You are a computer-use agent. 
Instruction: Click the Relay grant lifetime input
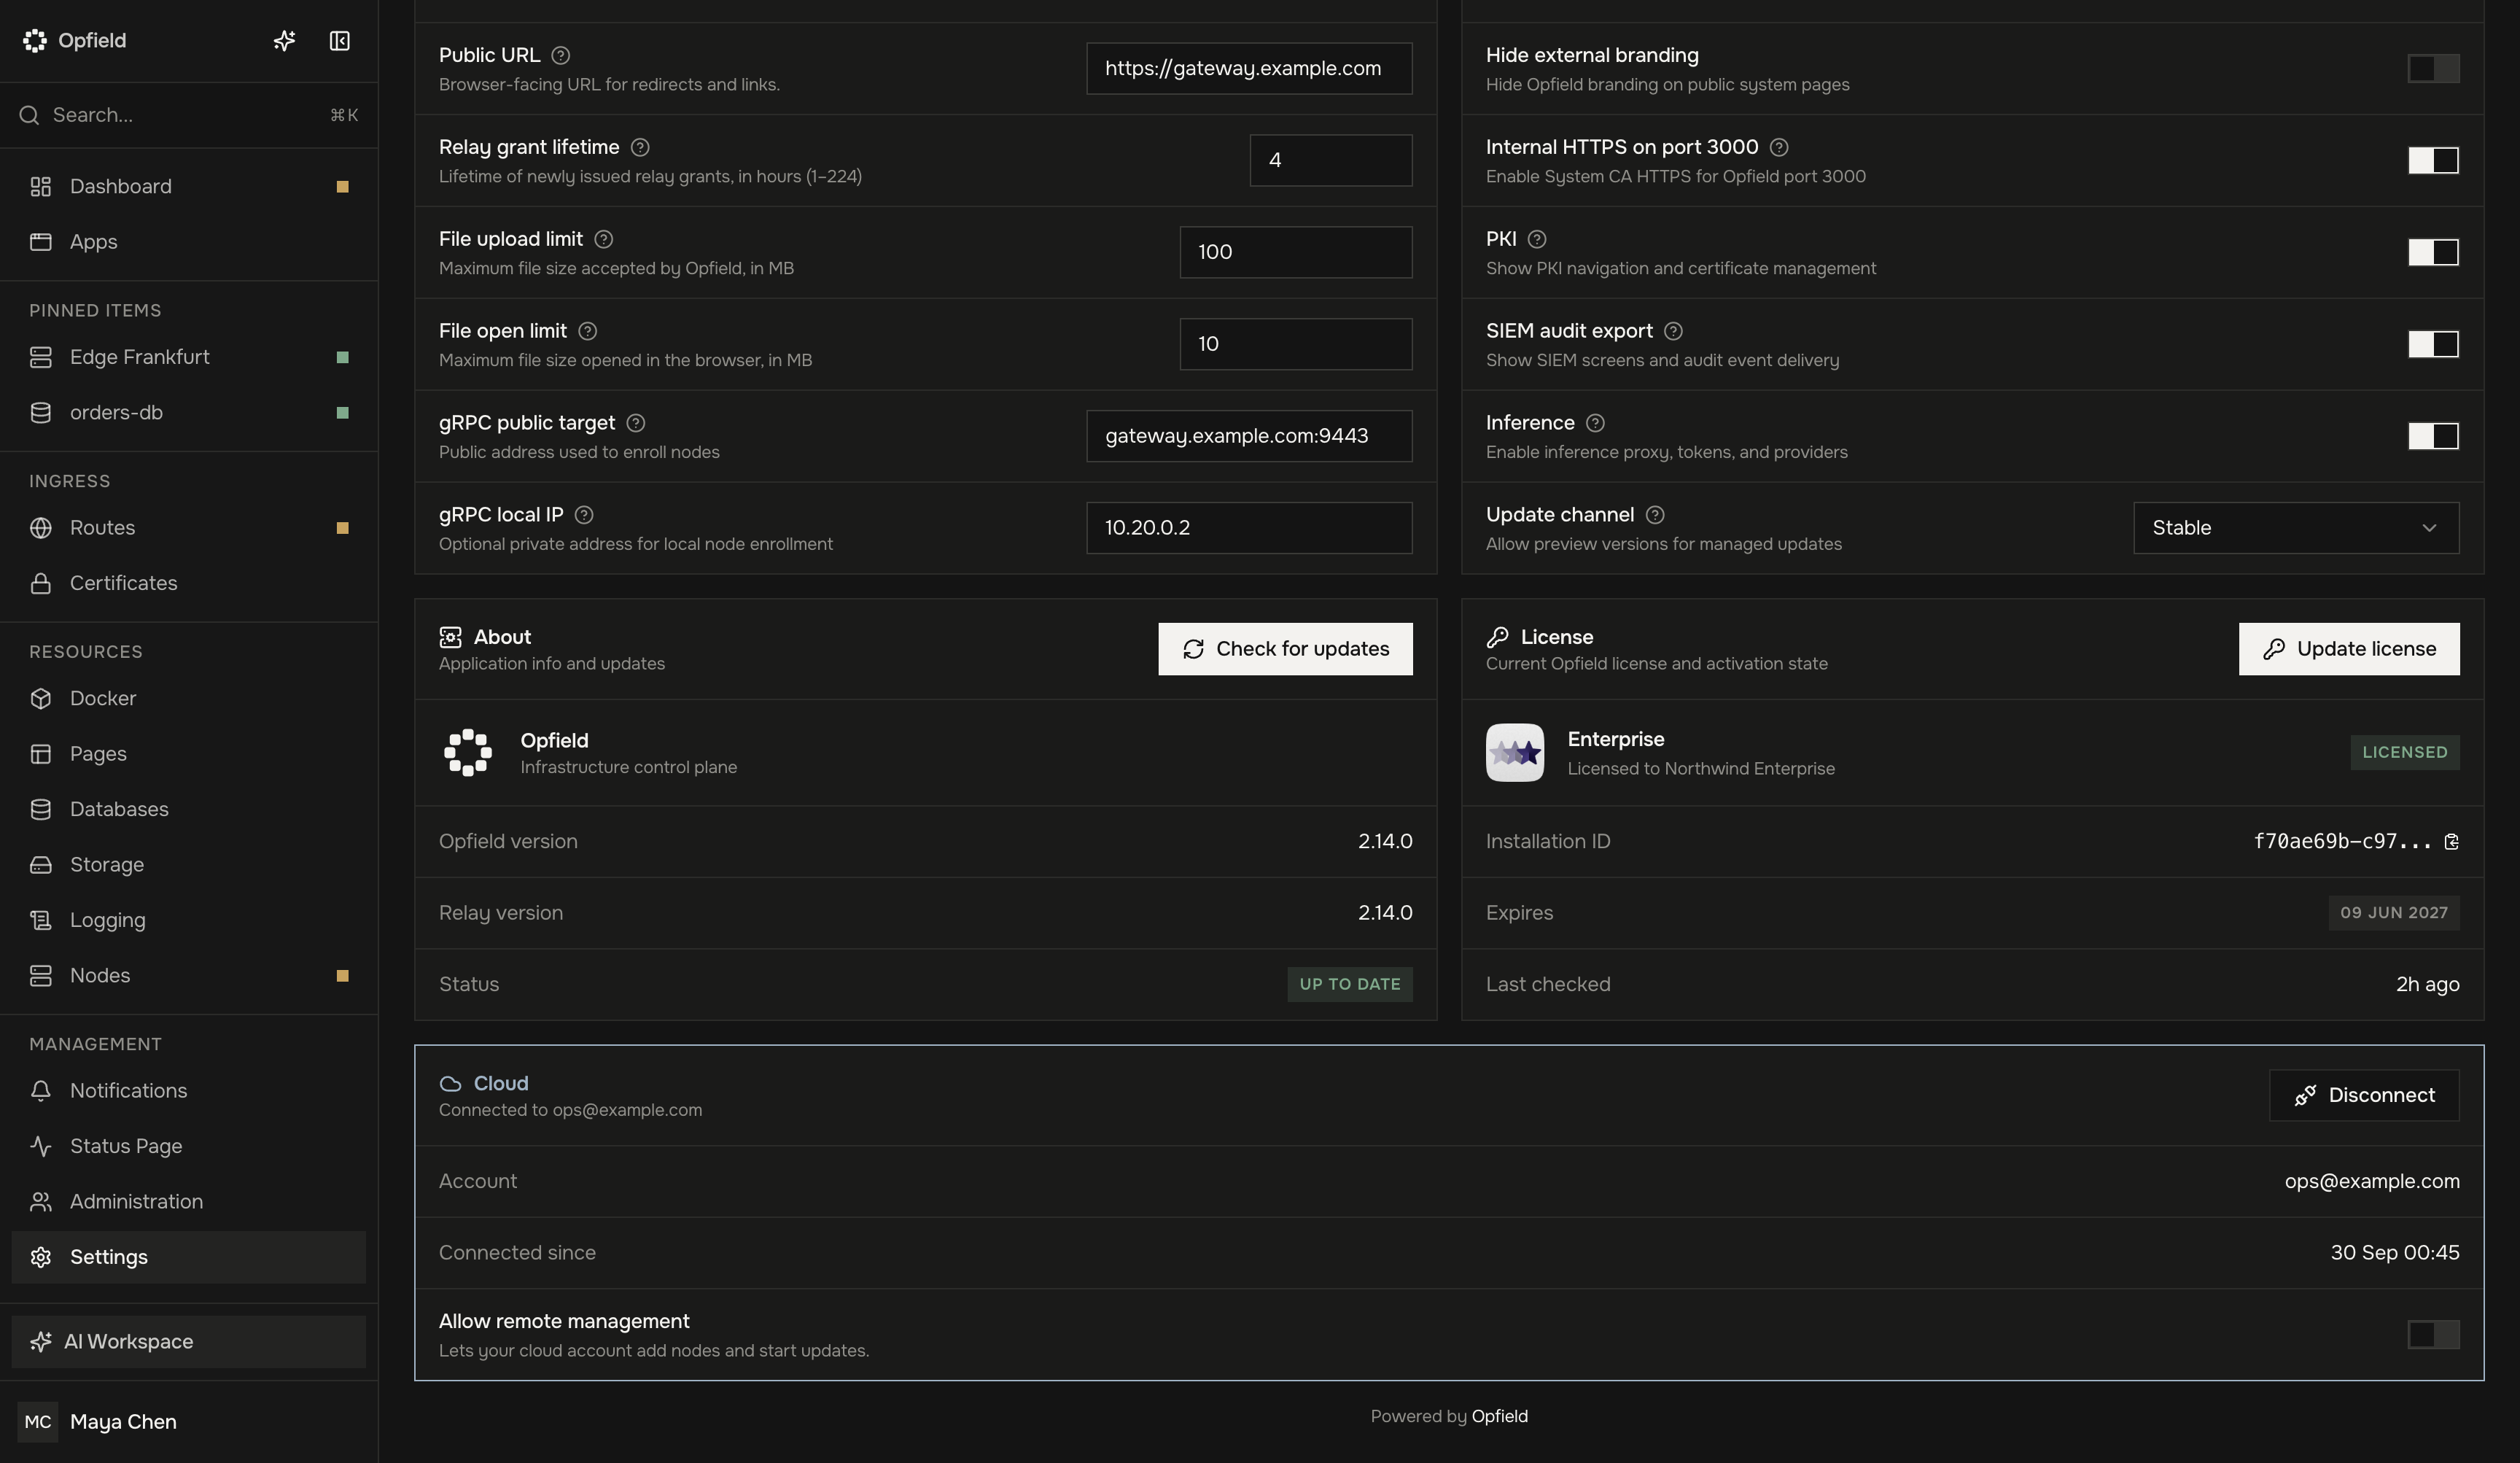(1331, 161)
